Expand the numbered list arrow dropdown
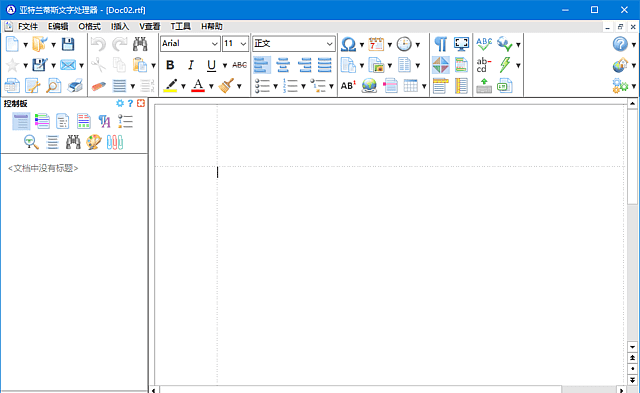This screenshot has height=393, width=640. [x=303, y=87]
